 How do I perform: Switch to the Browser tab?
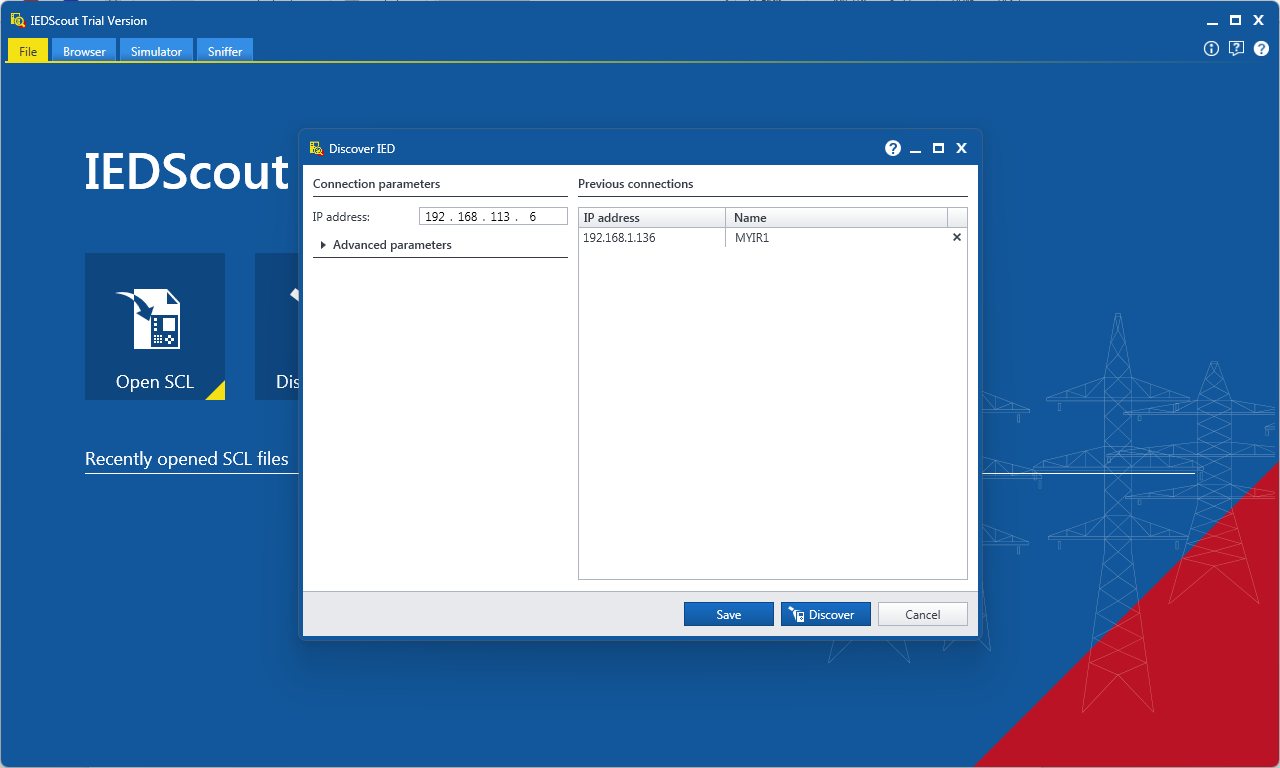[84, 51]
